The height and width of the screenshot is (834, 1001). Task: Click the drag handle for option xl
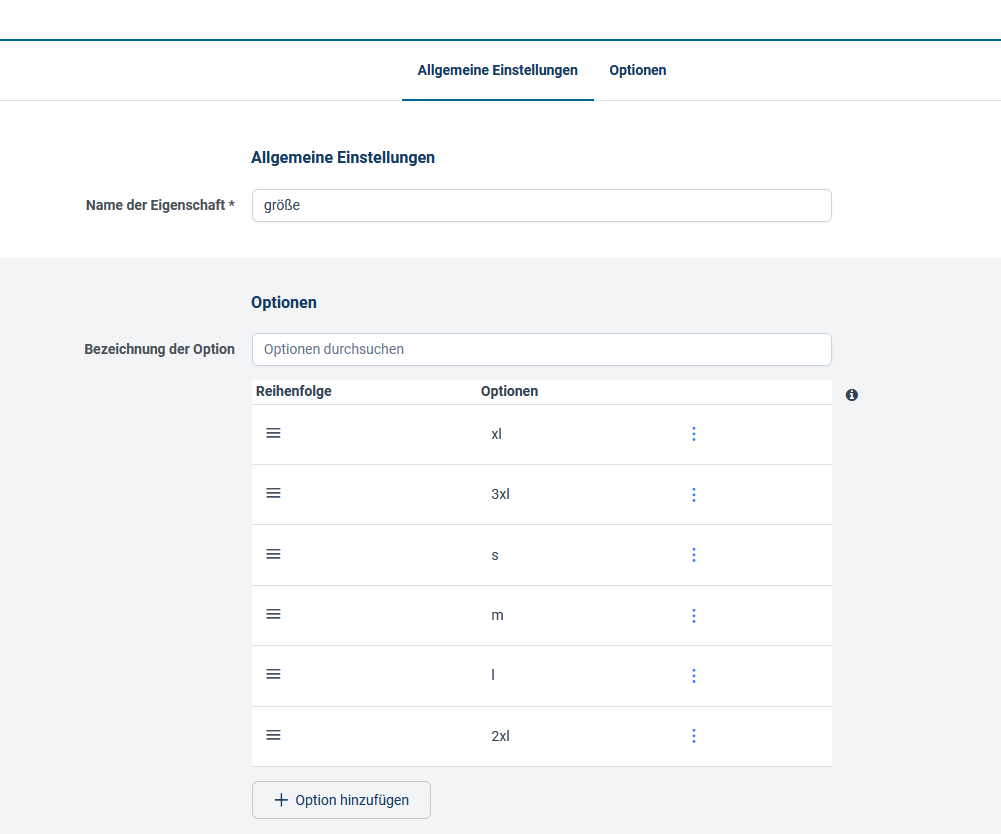tap(273, 434)
